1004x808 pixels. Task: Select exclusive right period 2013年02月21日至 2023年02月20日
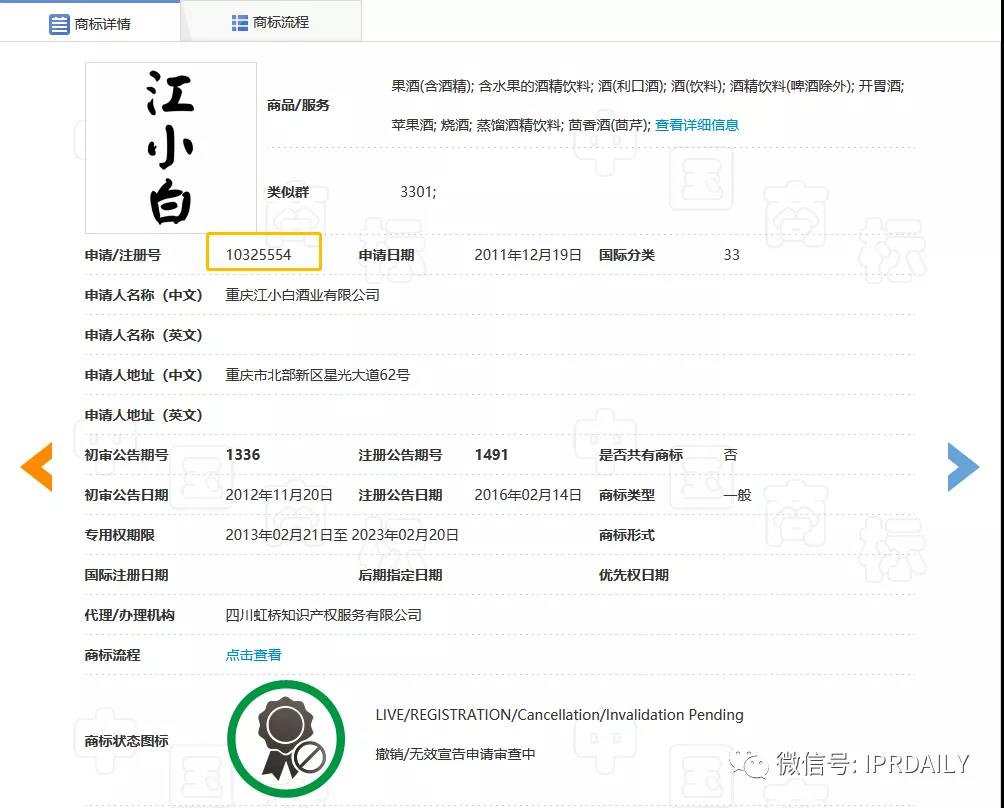(x=342, y=535)
